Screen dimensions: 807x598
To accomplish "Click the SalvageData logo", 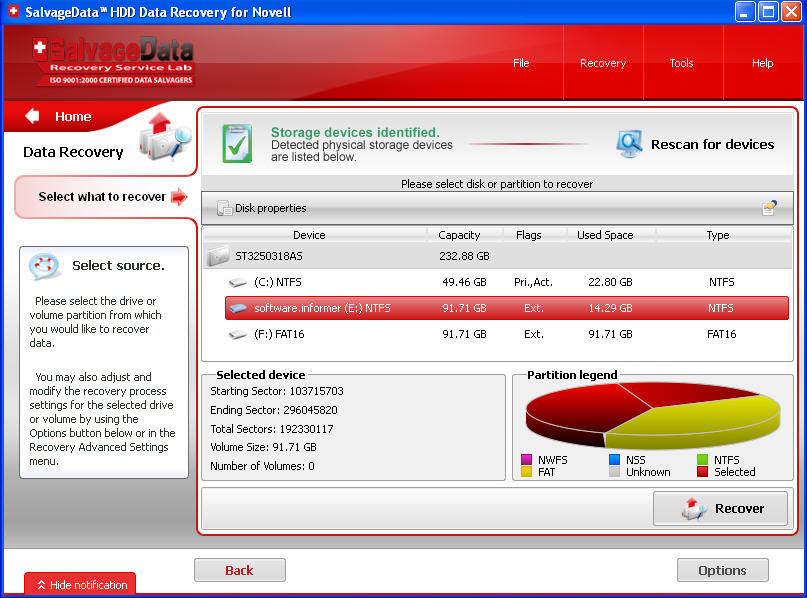I will (113, 61).
